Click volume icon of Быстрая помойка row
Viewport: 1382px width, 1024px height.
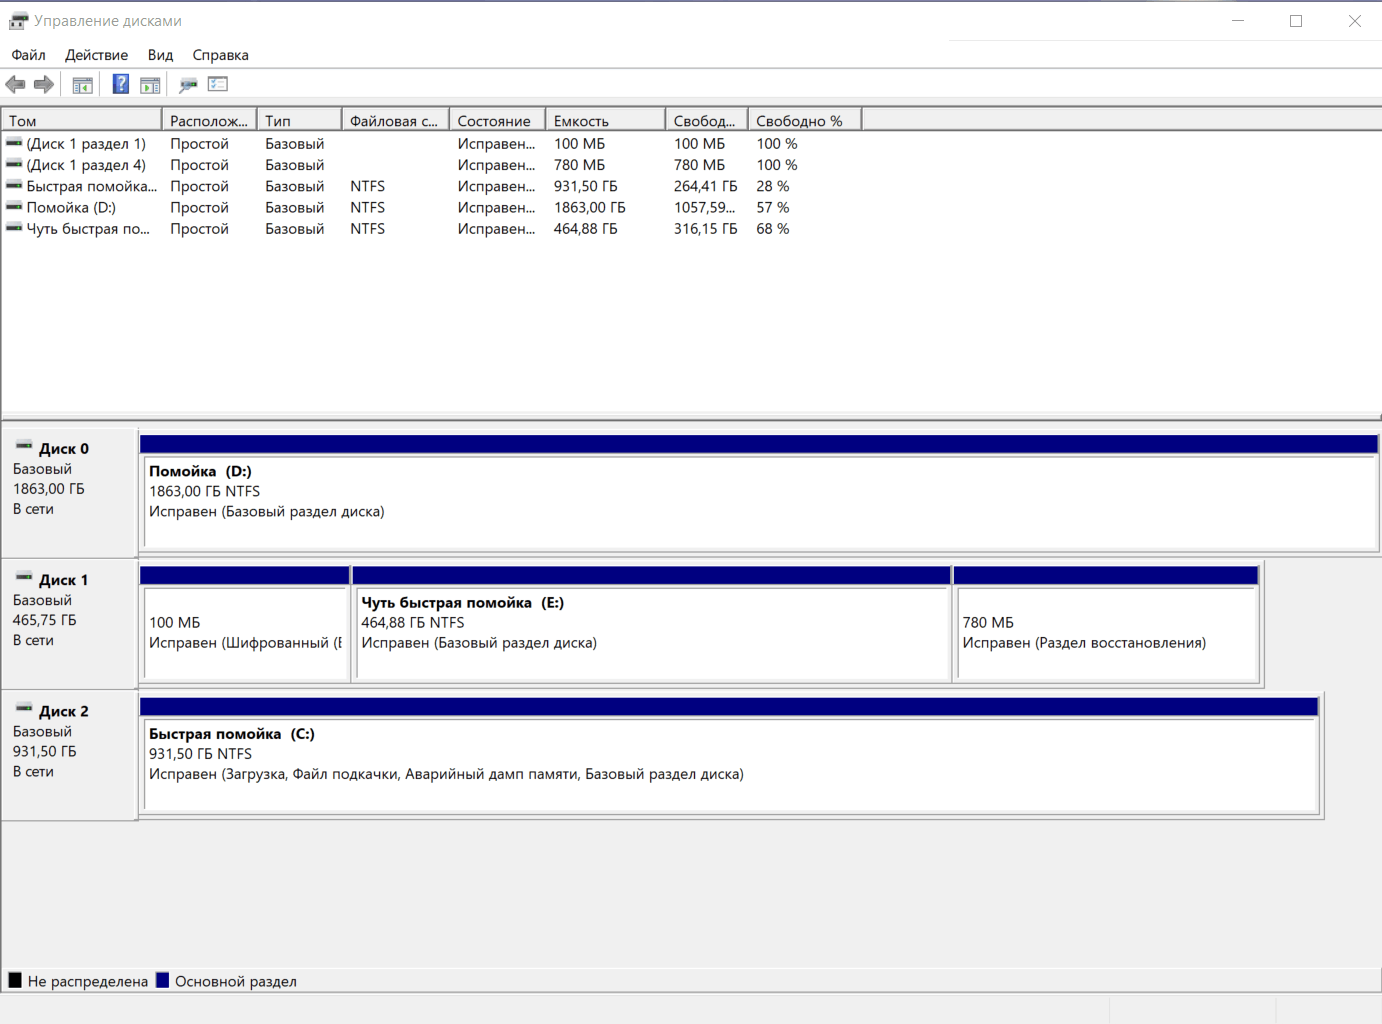(x=14, y=185)
